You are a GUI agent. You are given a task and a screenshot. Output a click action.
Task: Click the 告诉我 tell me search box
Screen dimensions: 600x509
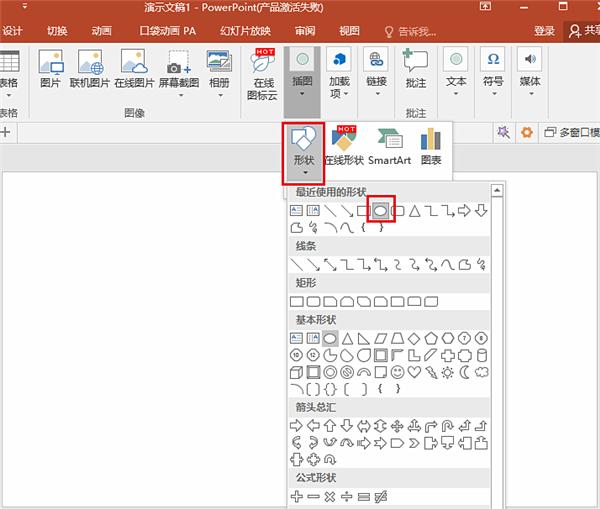(410, 31)
